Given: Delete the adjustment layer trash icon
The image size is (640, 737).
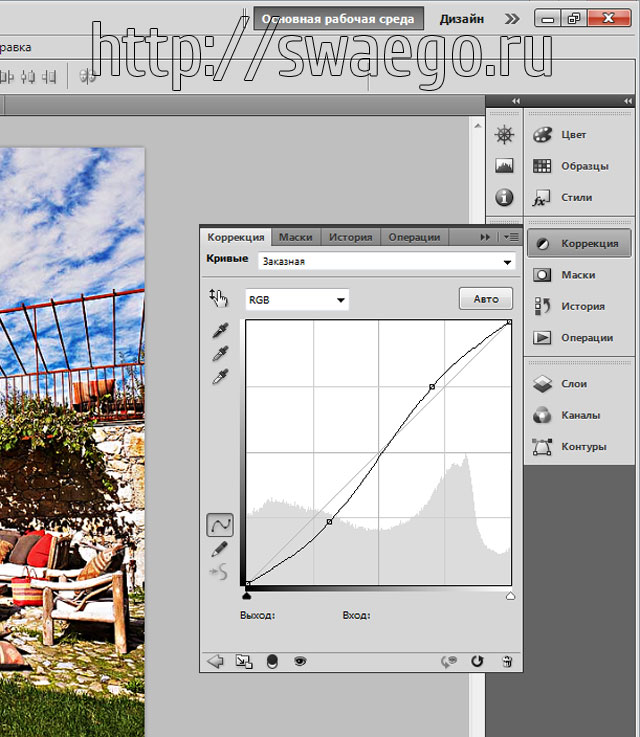Looking at the screenshot, I should pos(507,662).
